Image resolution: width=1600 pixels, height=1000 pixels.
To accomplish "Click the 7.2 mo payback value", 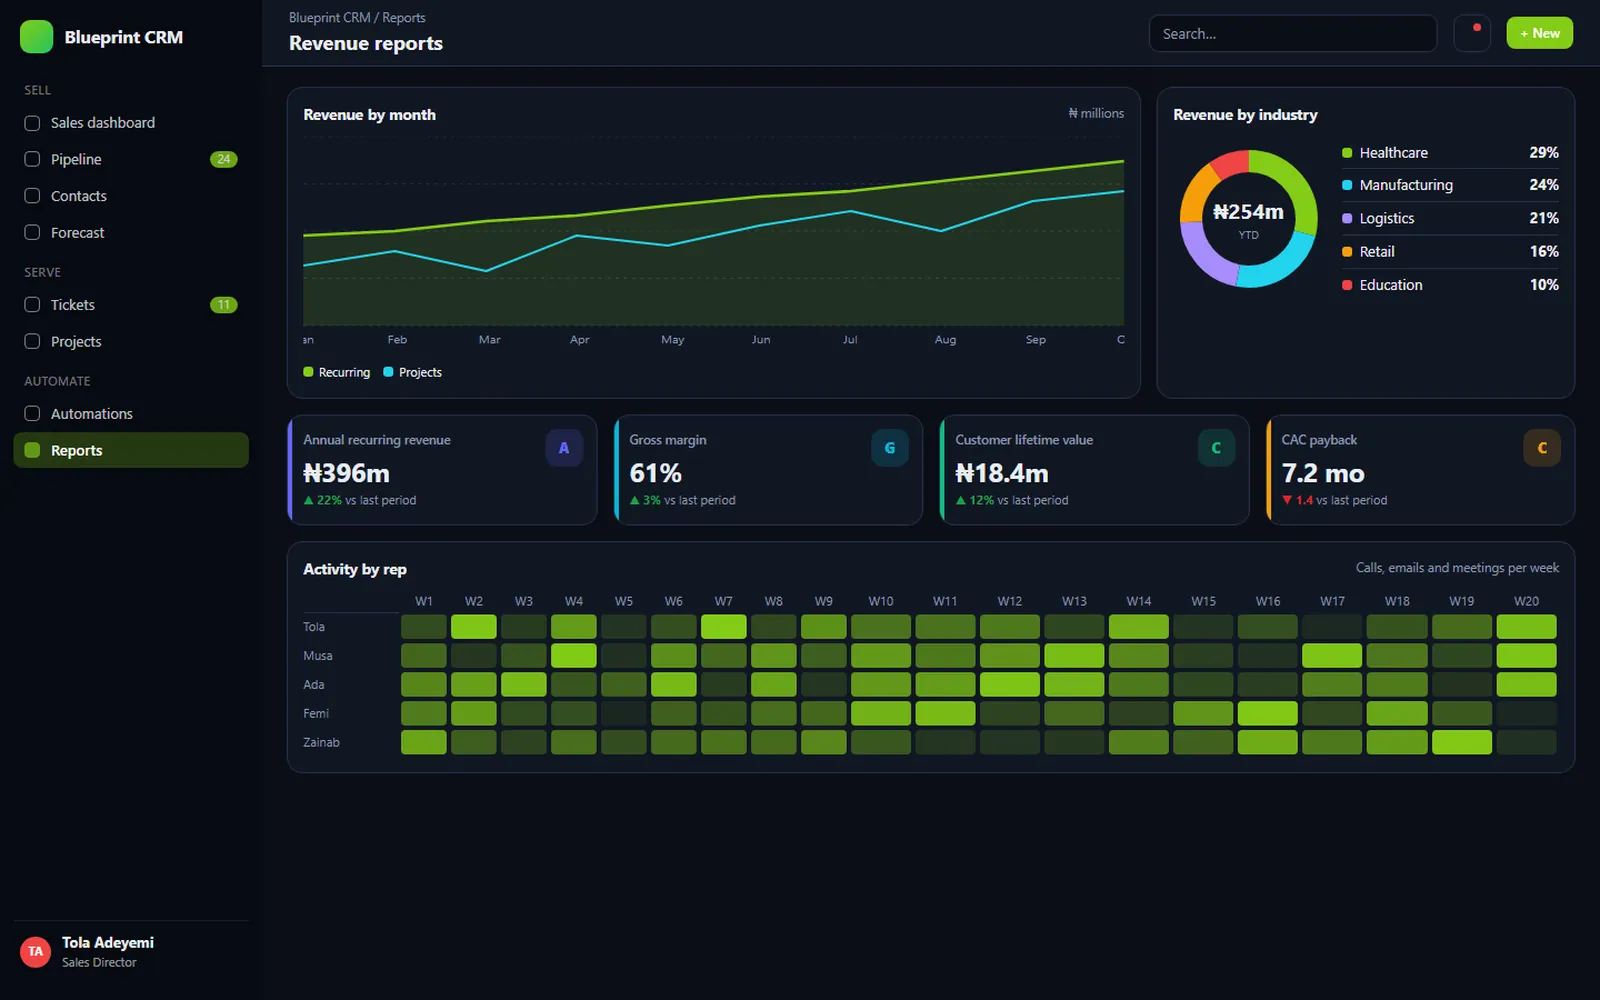I will 1323,473.
